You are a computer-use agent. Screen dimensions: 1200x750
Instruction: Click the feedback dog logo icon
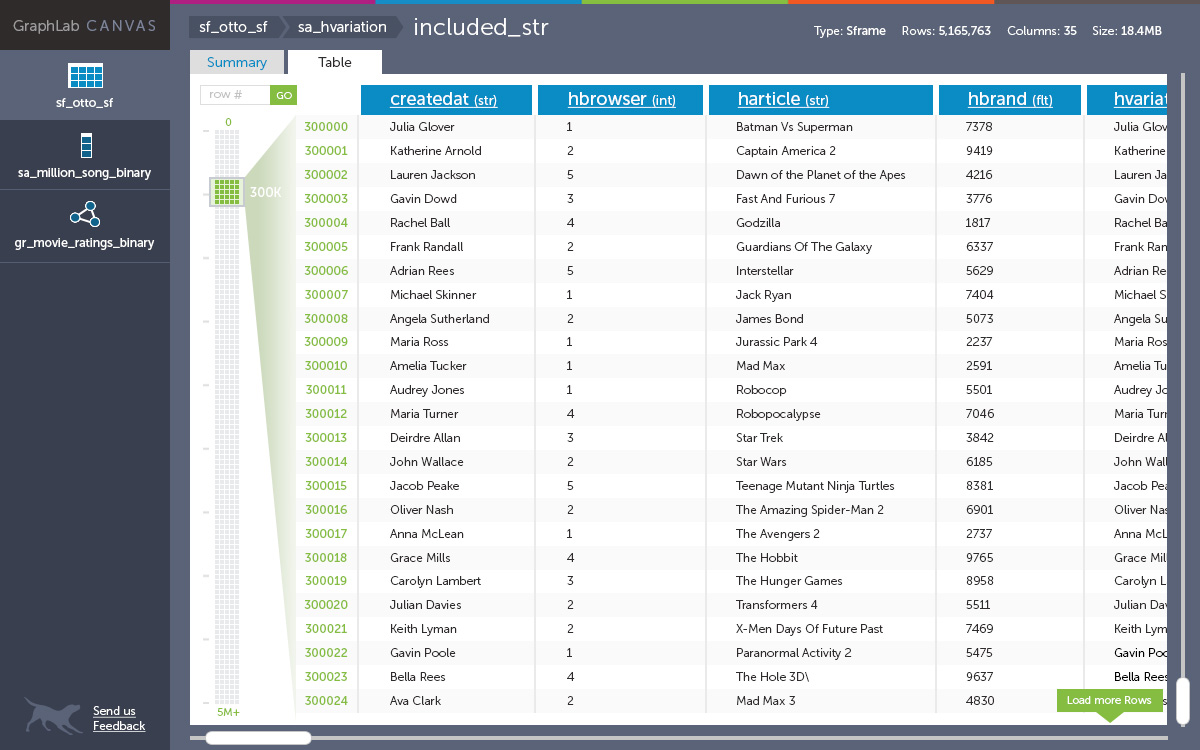coord(53,716)
